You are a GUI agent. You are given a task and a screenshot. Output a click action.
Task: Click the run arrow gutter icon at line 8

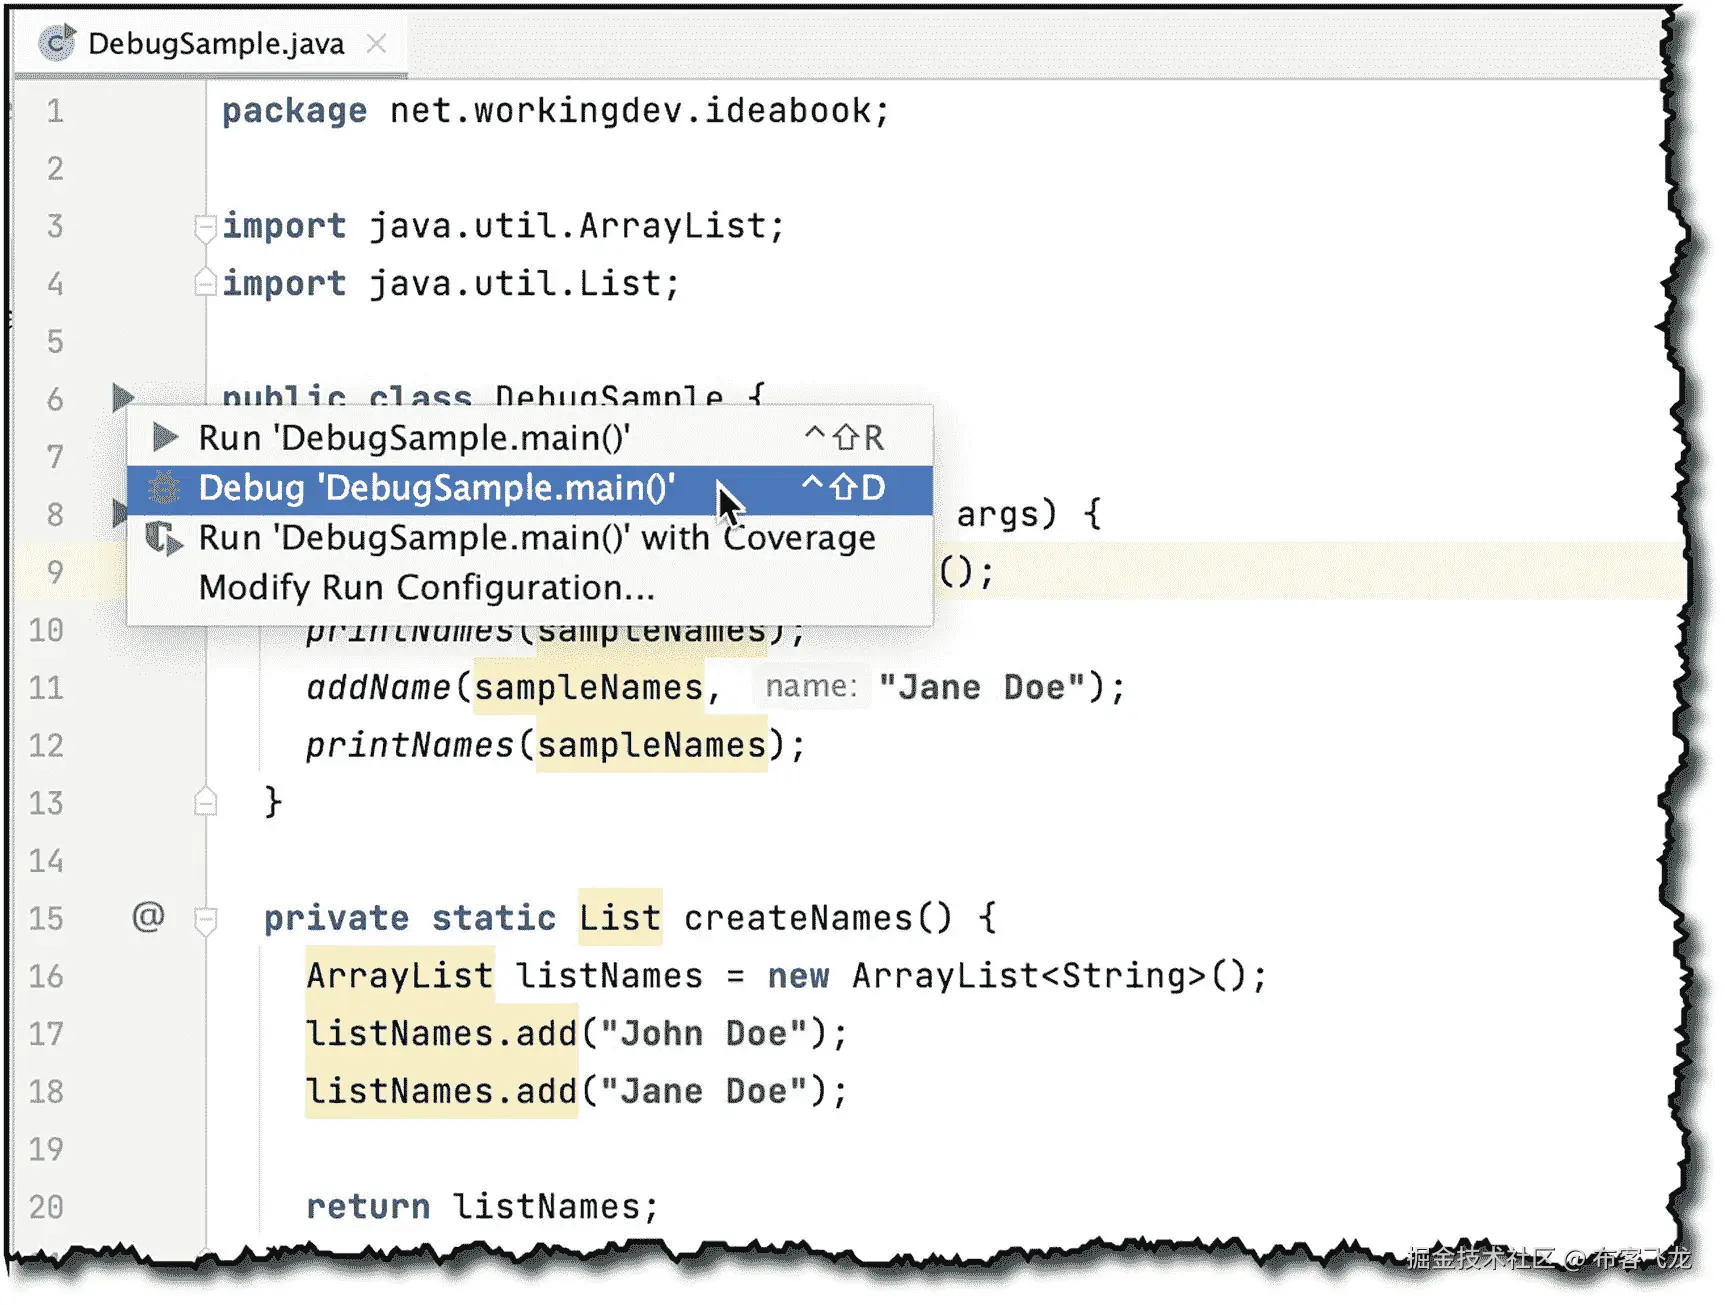point(120,513)
